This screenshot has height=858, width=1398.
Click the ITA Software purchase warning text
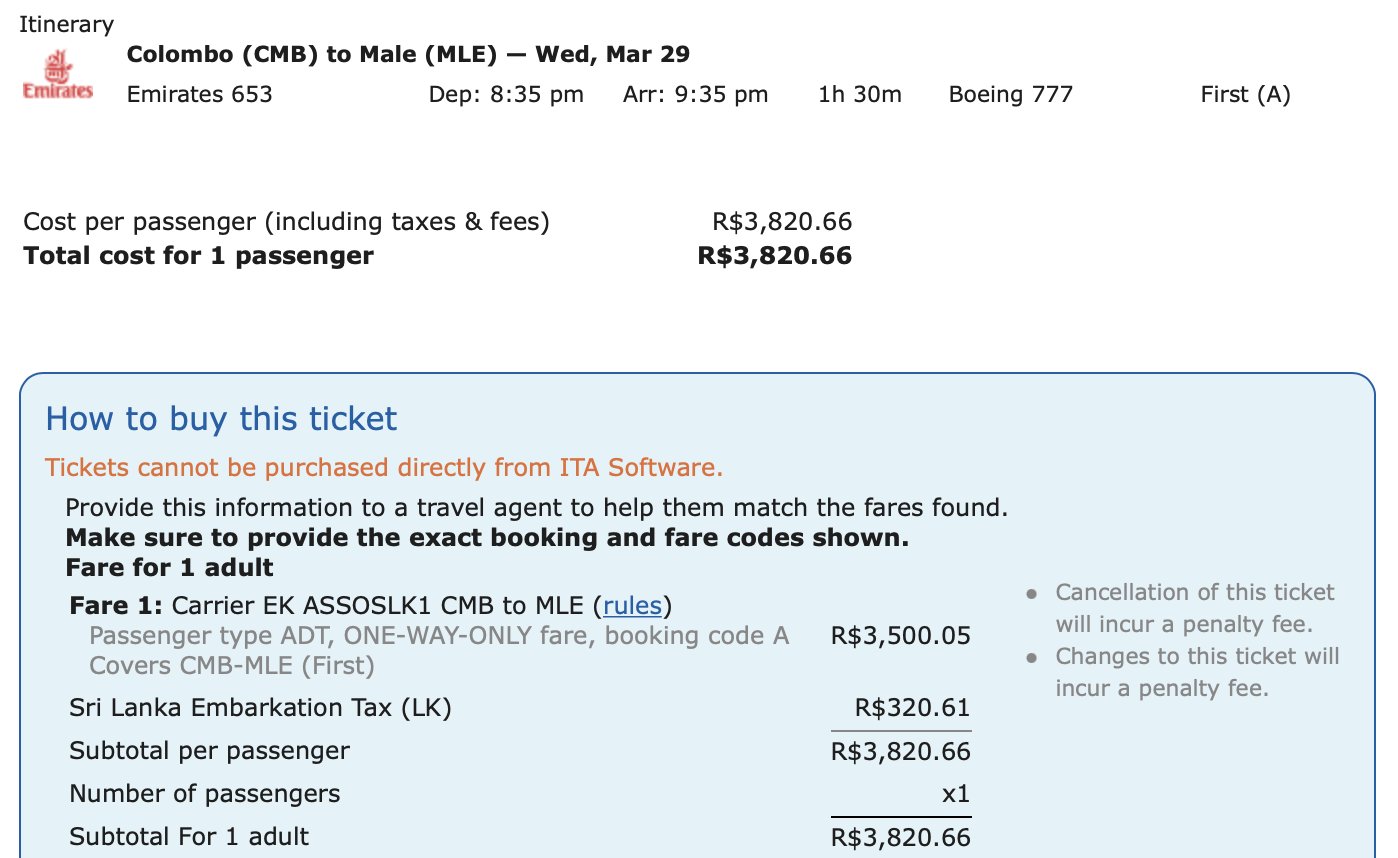384,467
